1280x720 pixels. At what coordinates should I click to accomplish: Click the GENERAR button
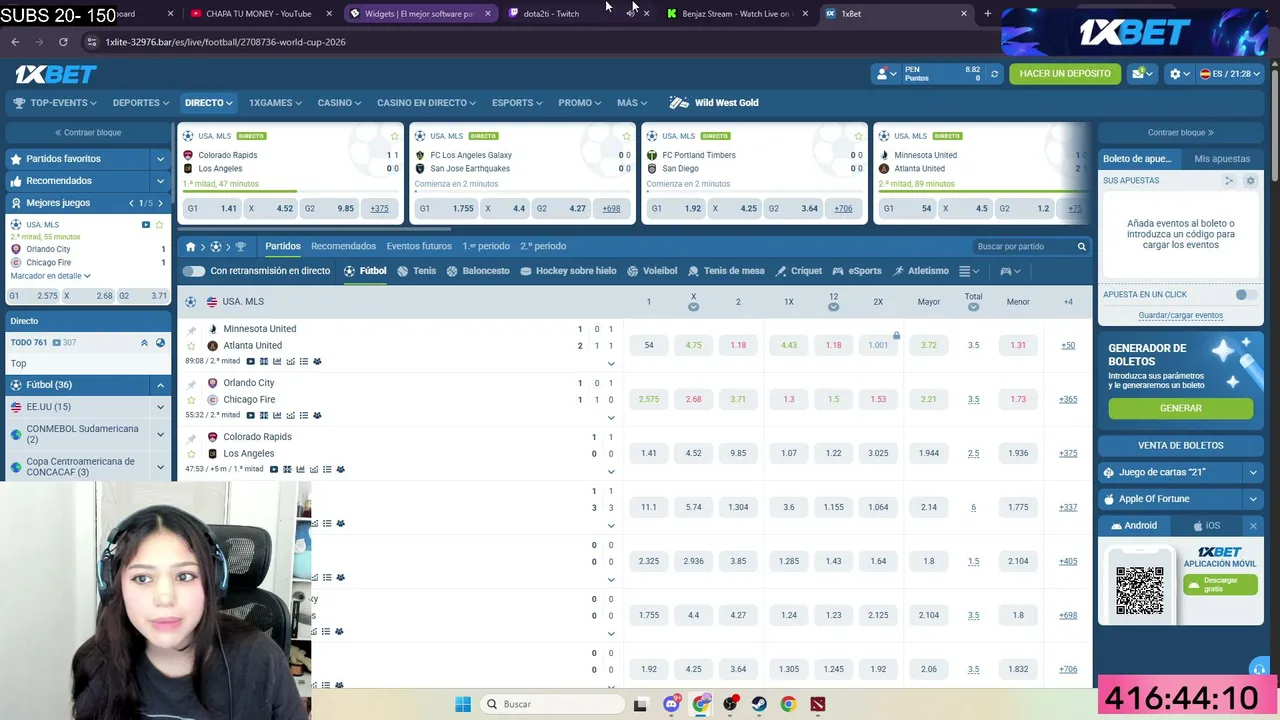click(1180, 408)
